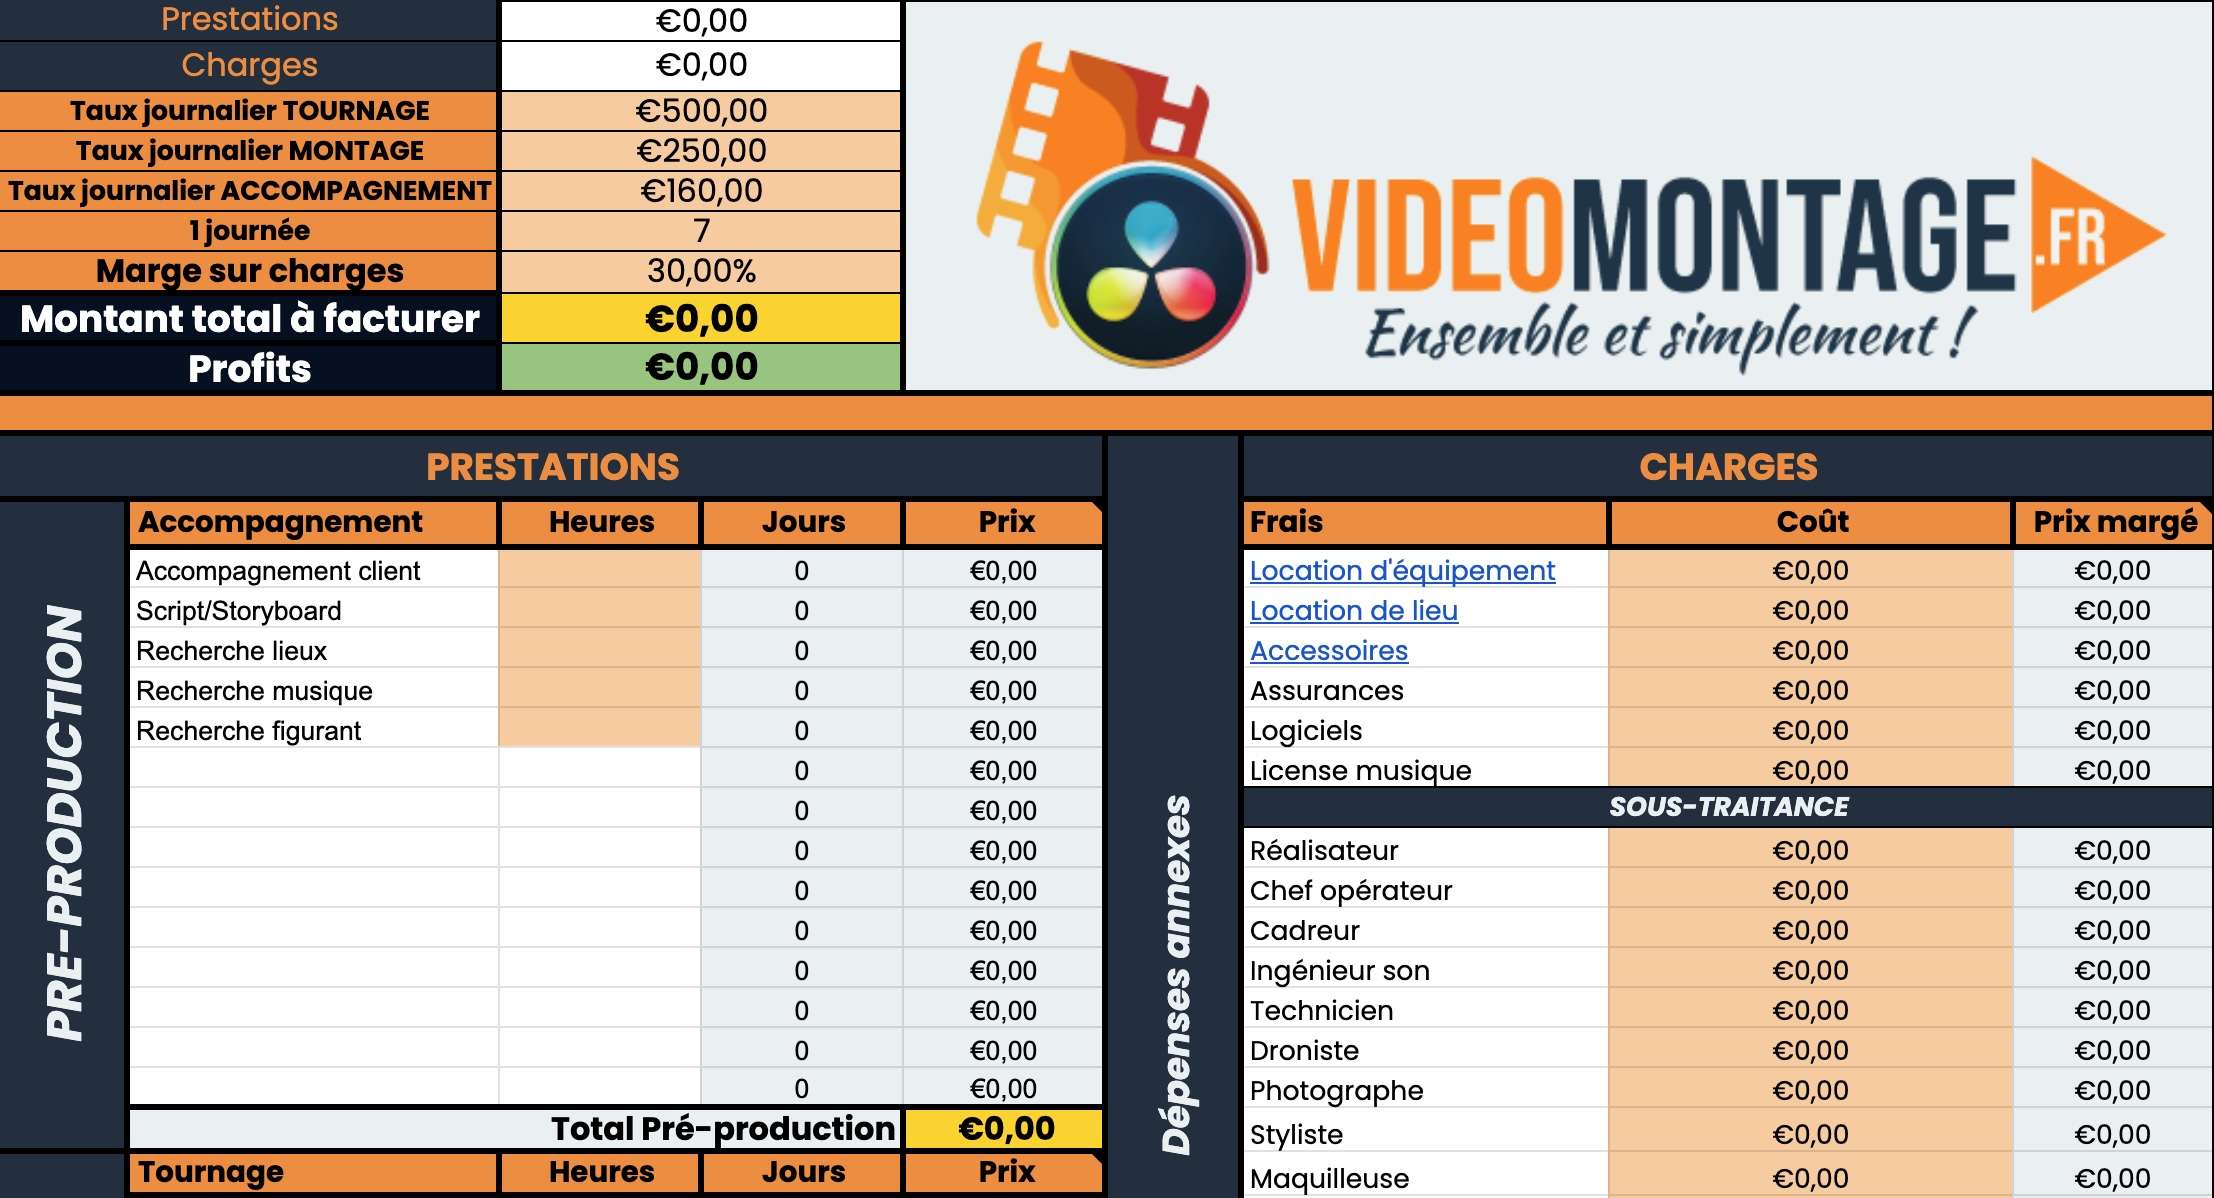Select the green Profits value cell
2214x1198 pixels.
click(701, 367)
